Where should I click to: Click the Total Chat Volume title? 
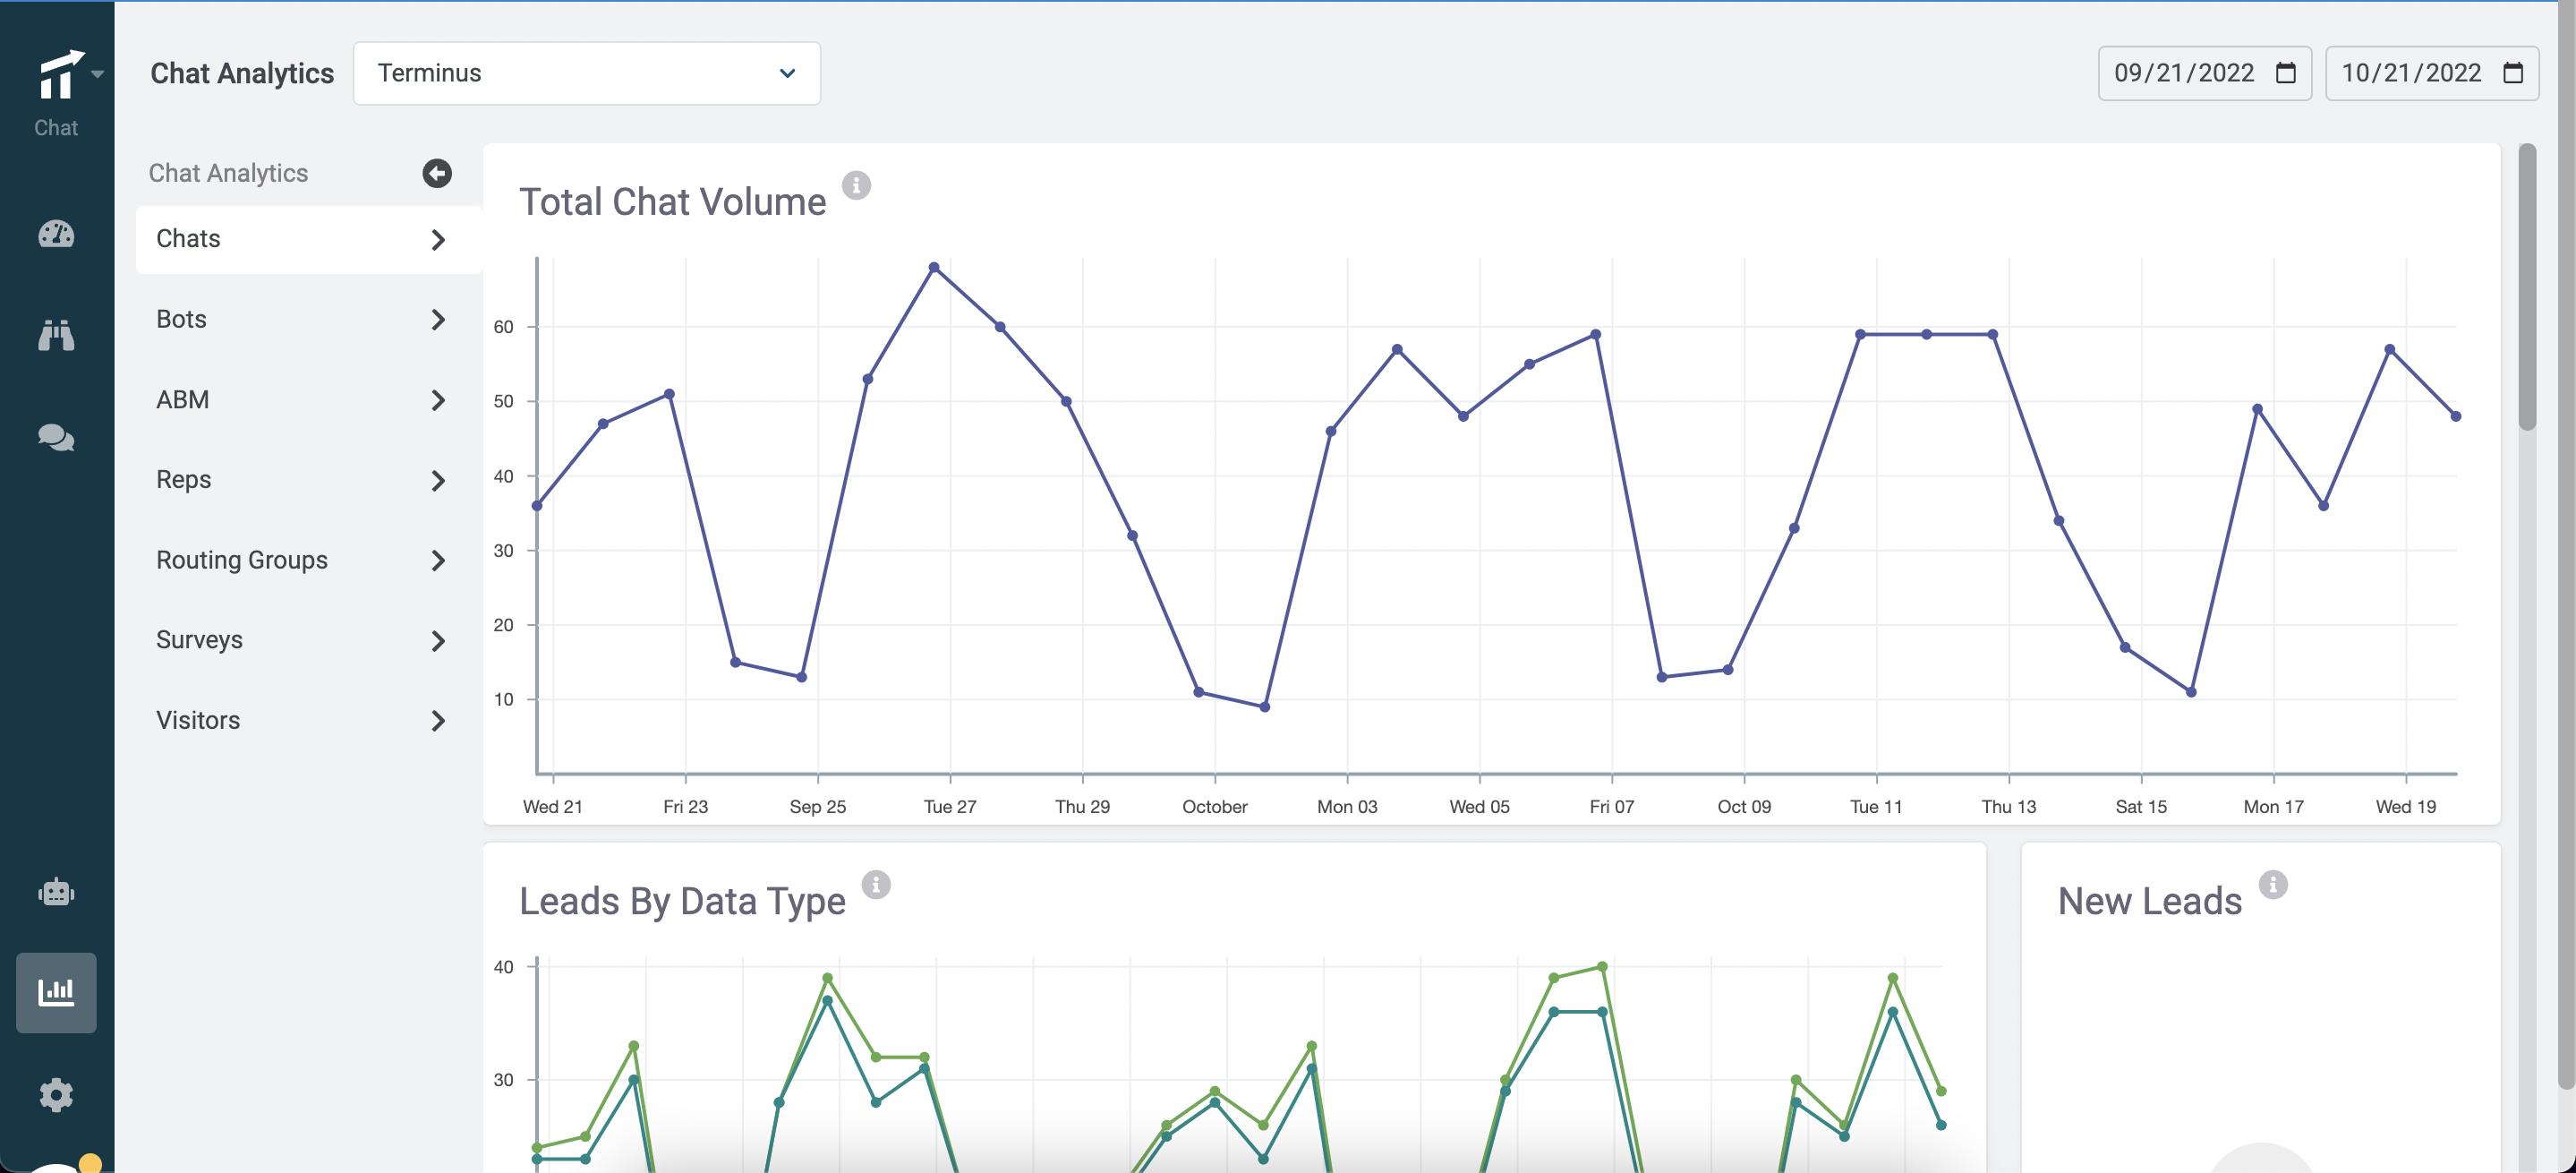(672, 202)
